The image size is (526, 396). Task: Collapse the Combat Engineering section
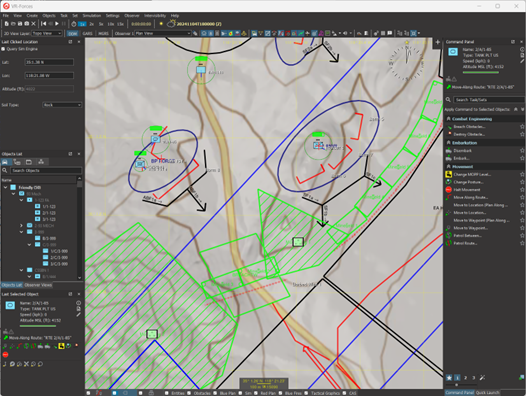pos(449,119)
